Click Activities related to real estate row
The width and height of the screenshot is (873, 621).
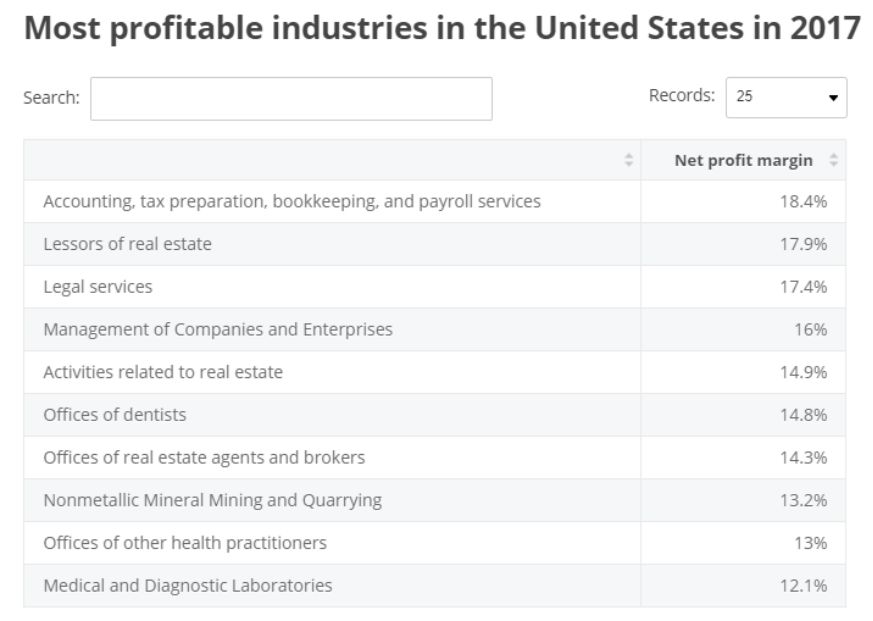click(x=163, y=372)
